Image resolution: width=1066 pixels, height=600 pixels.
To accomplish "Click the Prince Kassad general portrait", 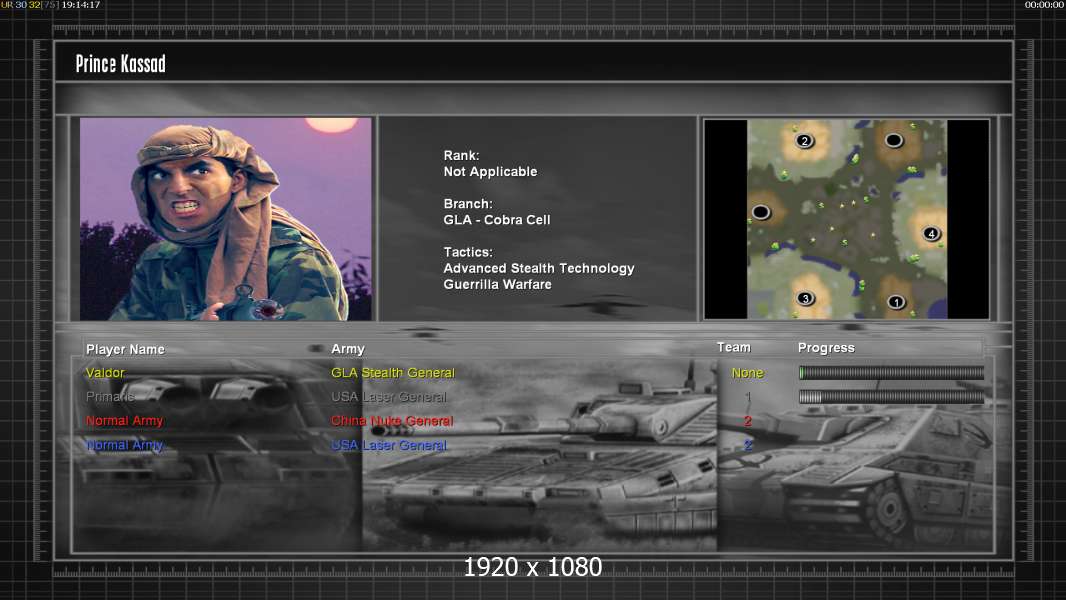I will click(226, 219).
